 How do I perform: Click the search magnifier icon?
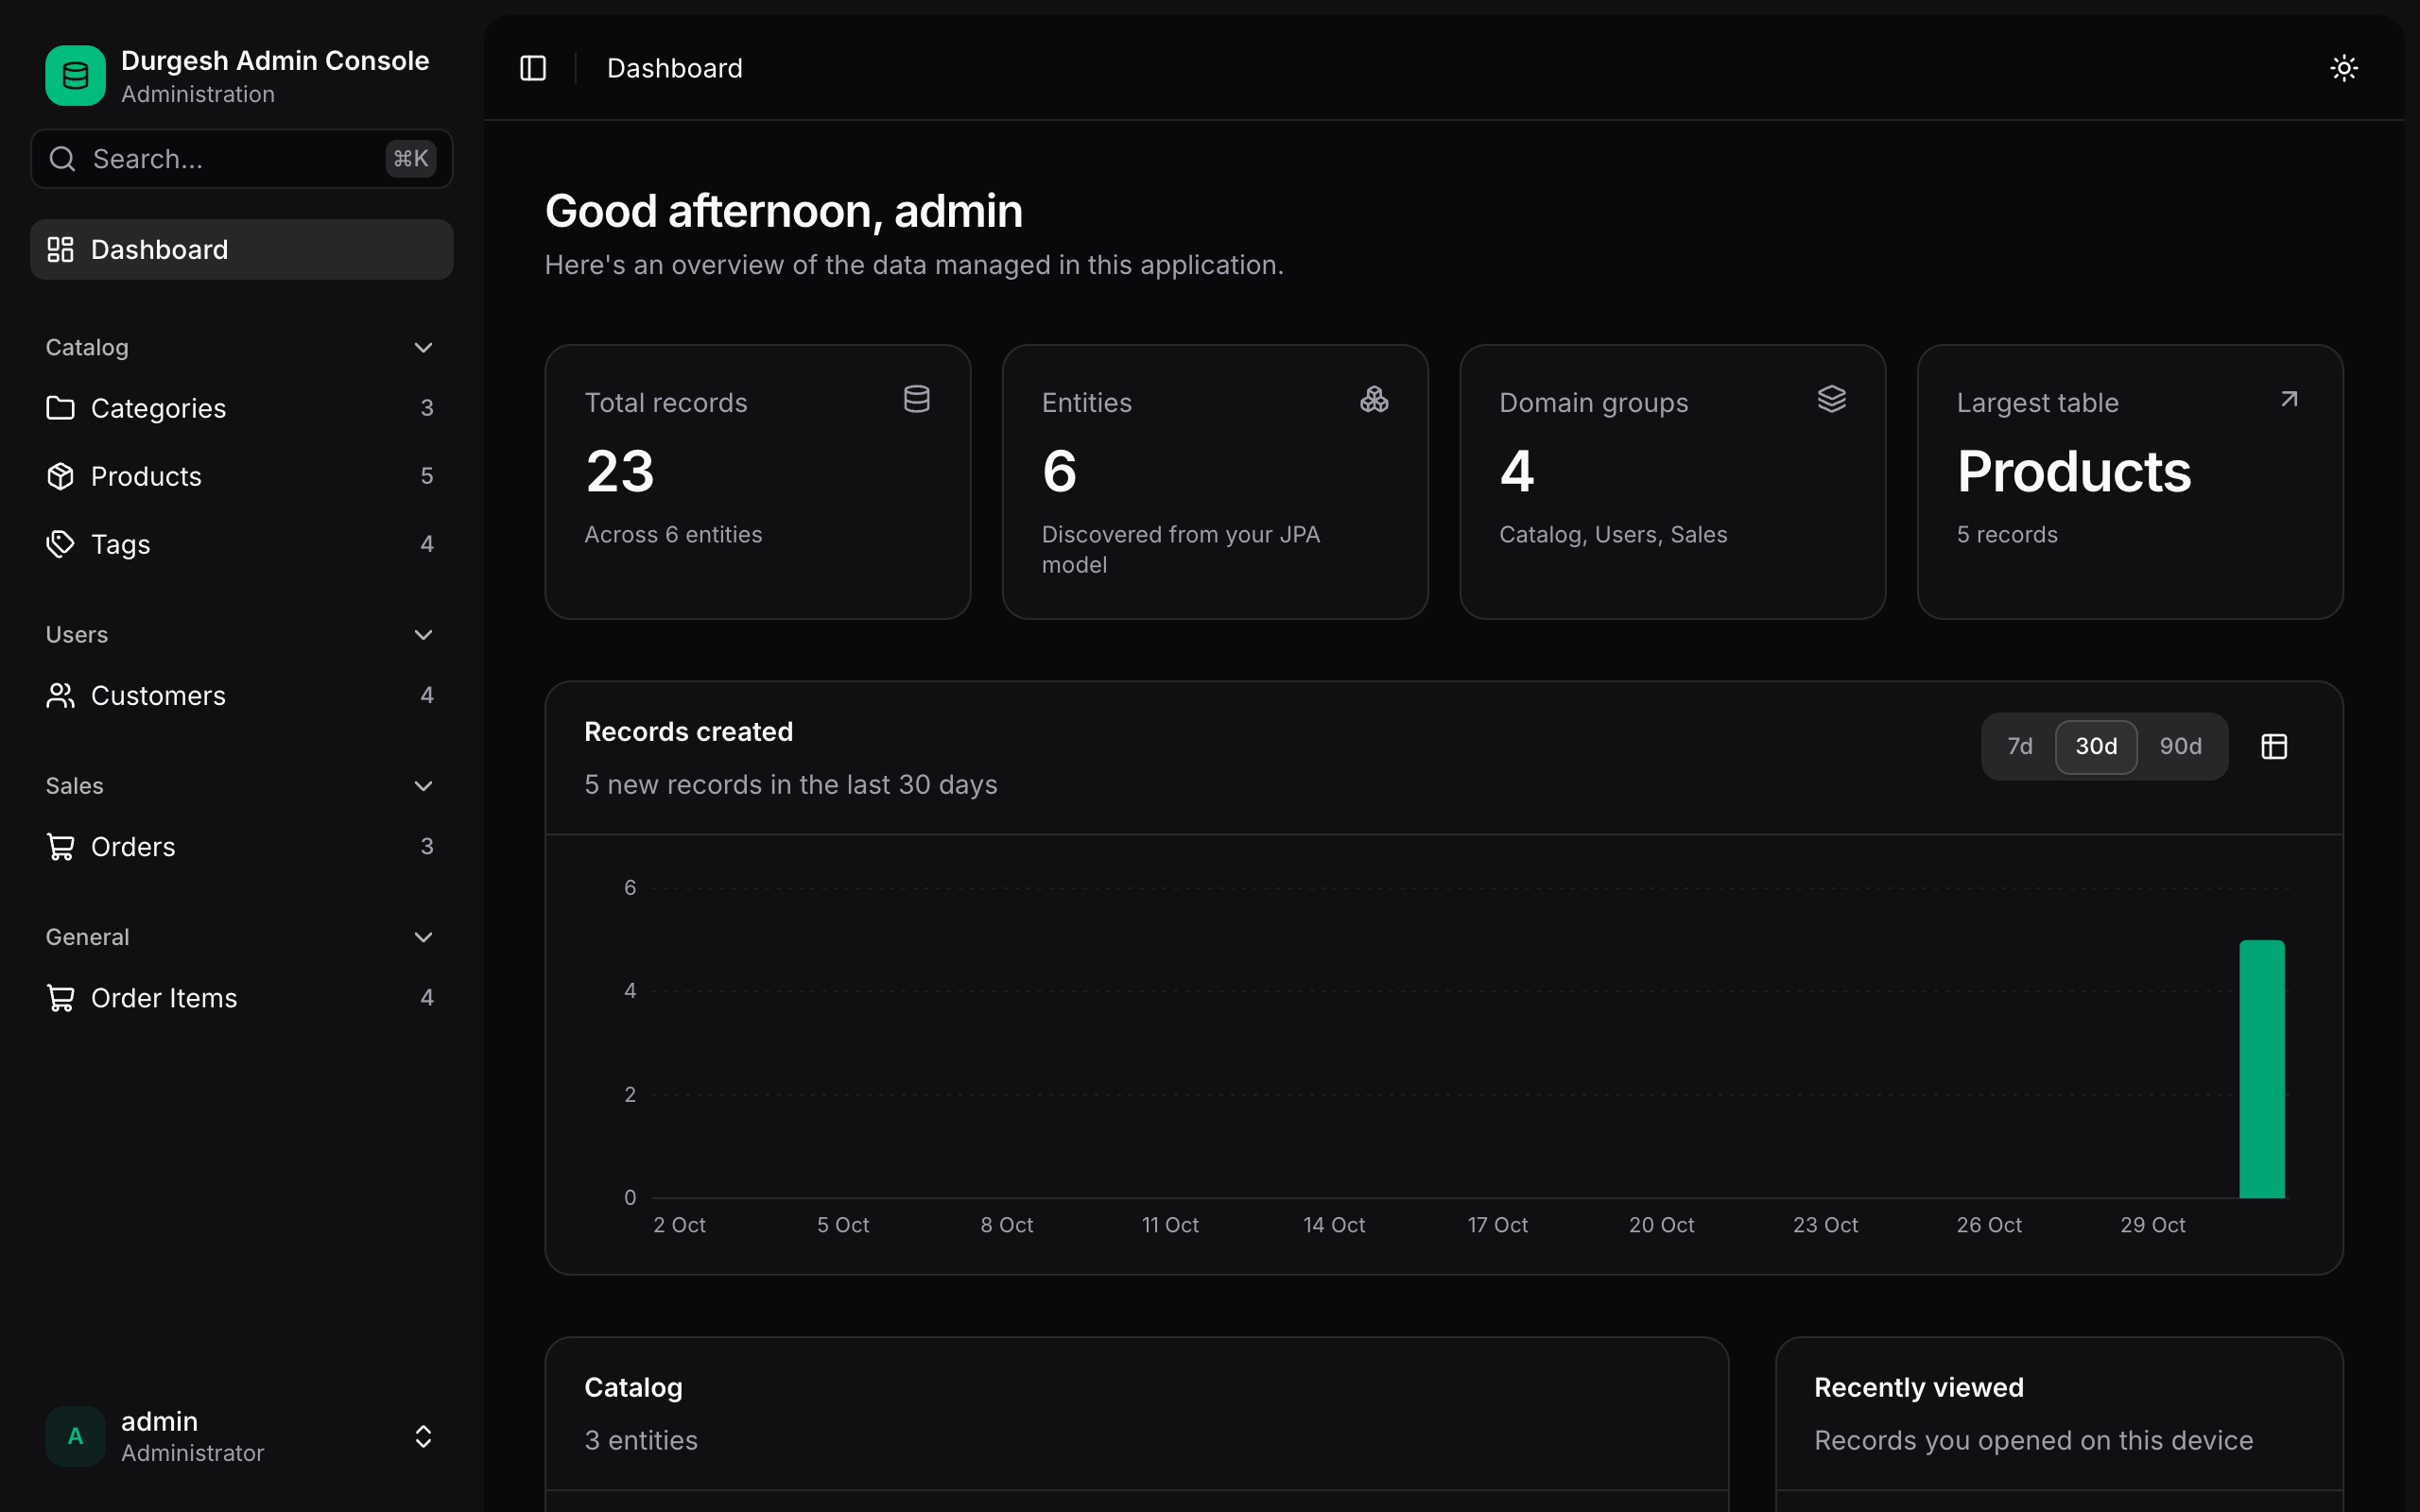(63, 158)
